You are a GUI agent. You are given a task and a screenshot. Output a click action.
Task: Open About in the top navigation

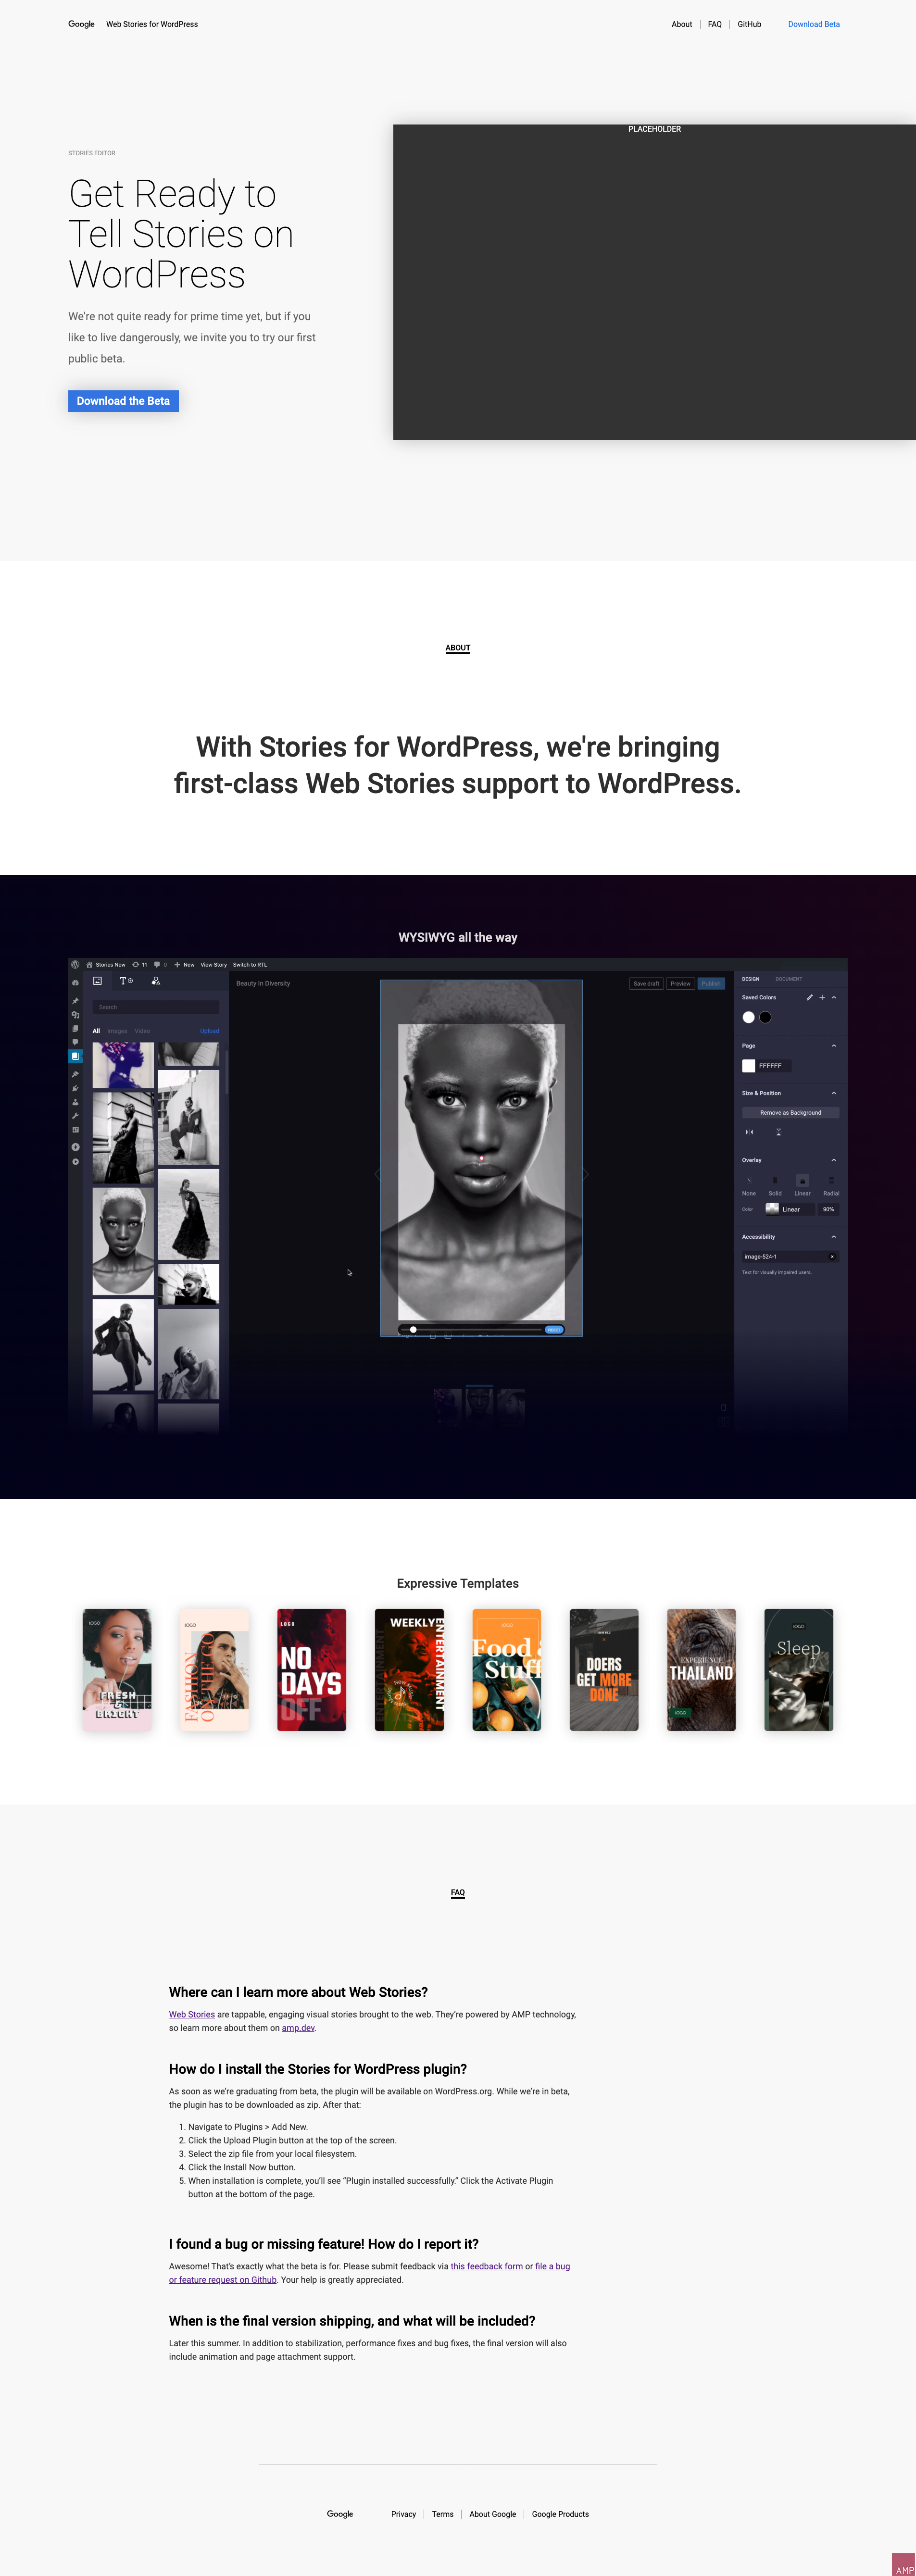682,24
